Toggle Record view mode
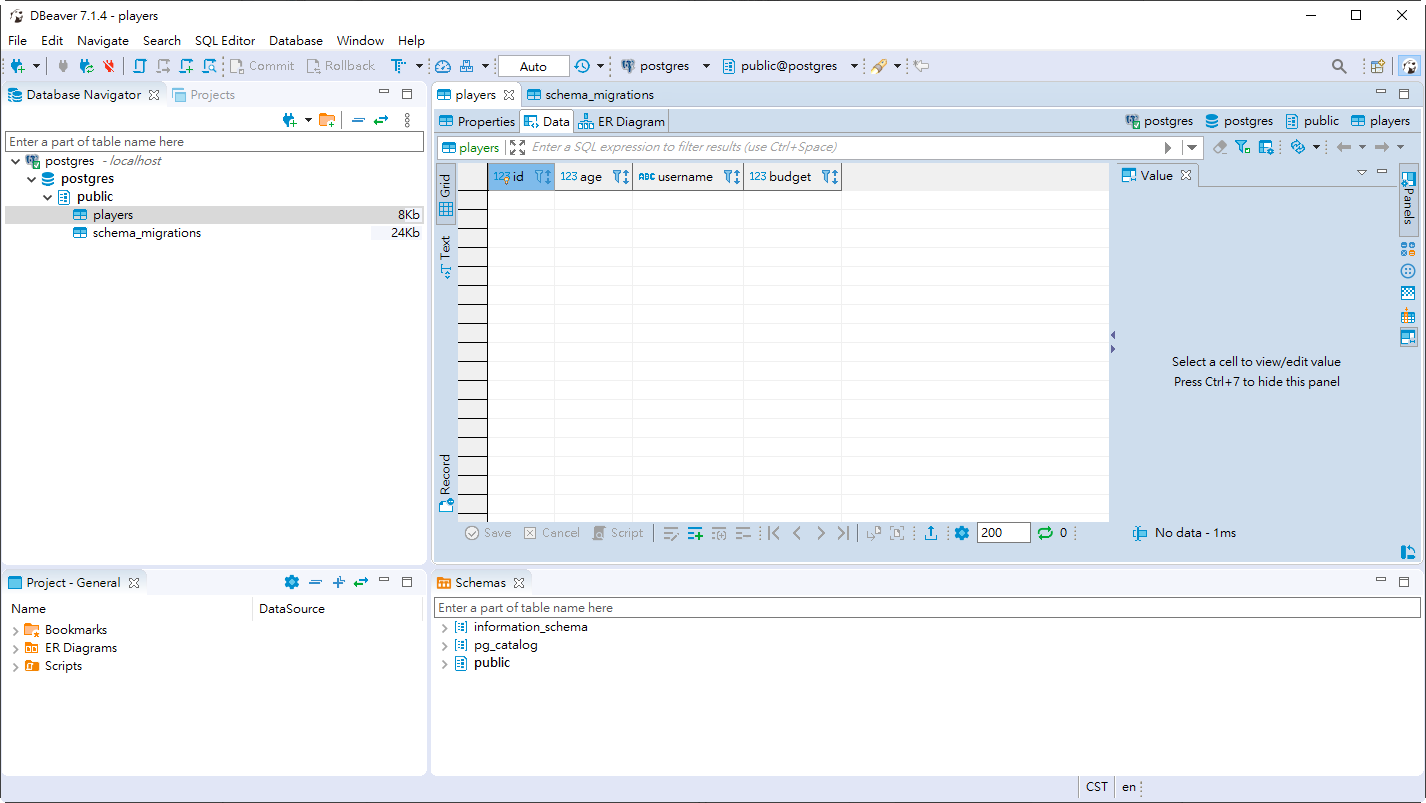Viewport: 1426px width, 803px height. 446,483
